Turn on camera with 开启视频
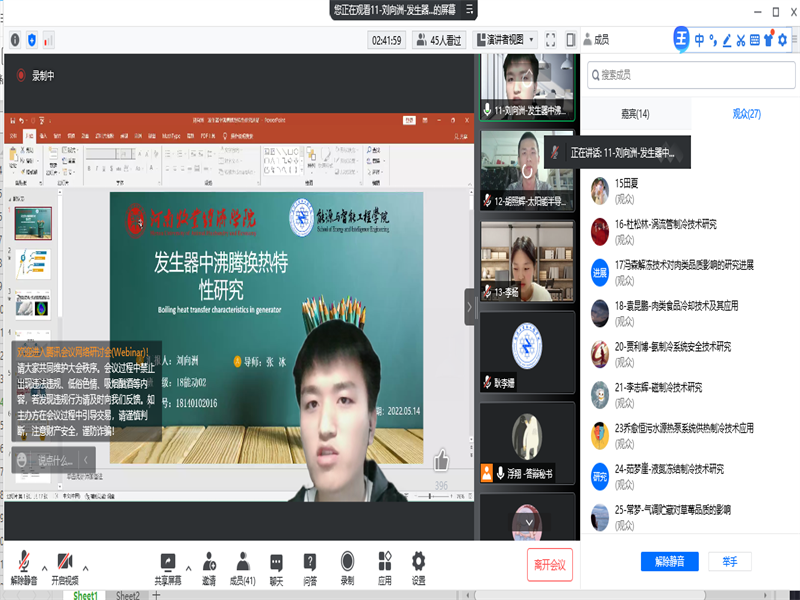 click(x=65, y=562)
